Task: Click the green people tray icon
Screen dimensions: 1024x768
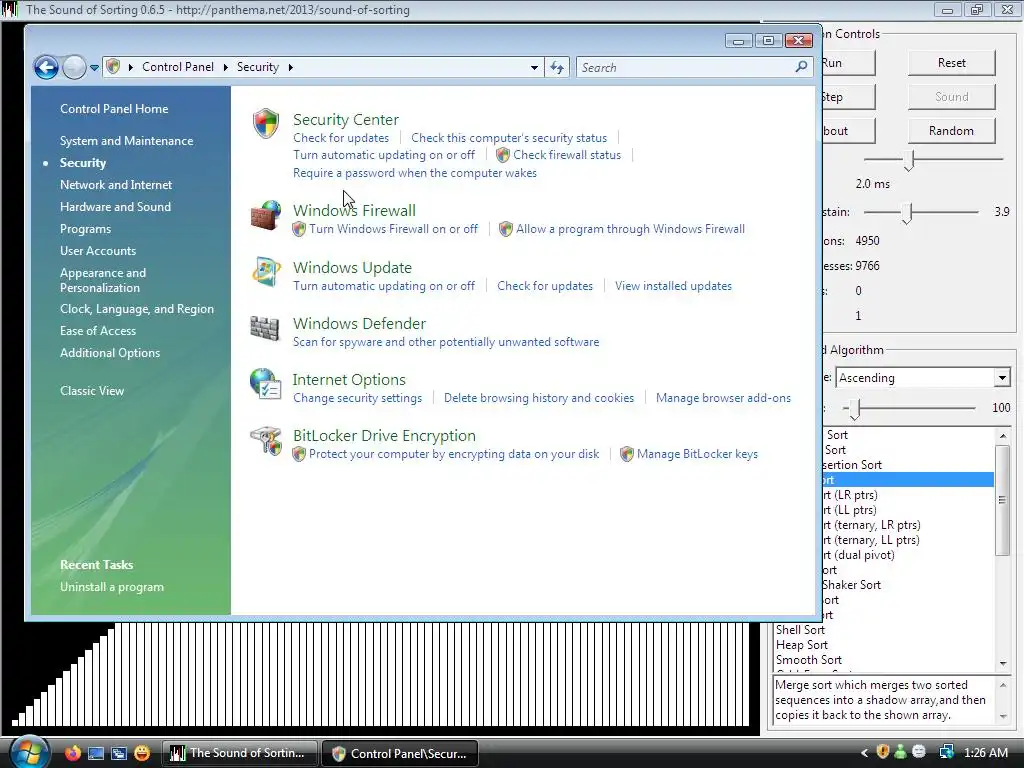Action: click(901, 752)
